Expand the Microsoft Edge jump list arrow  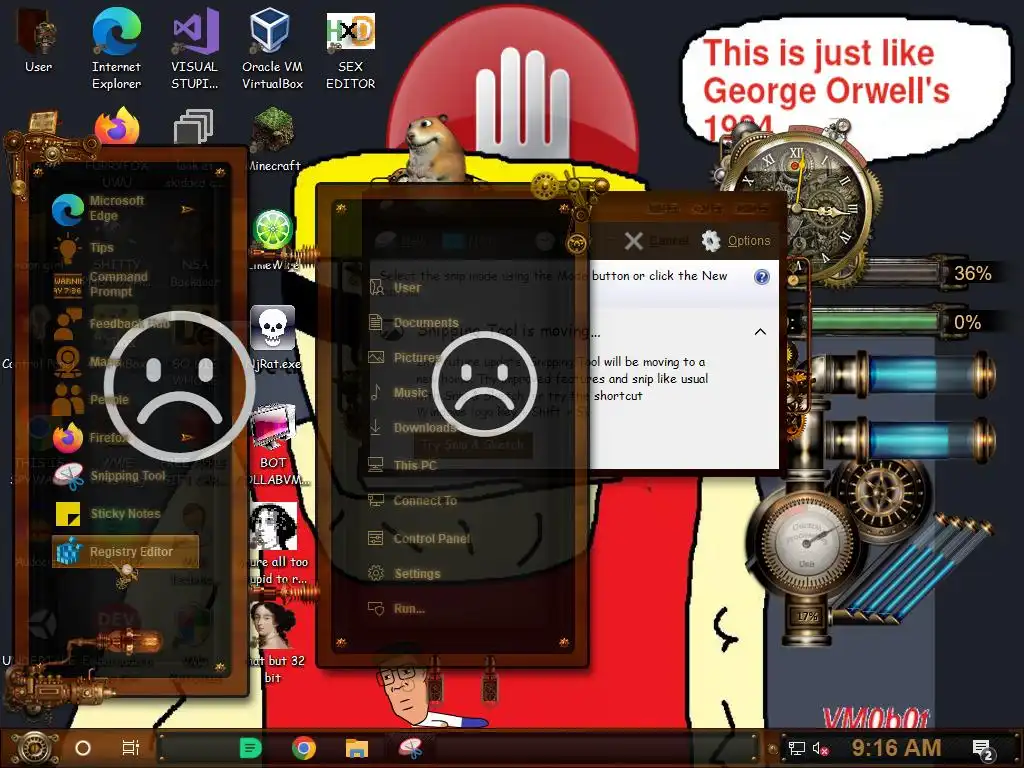click(187, 209)
